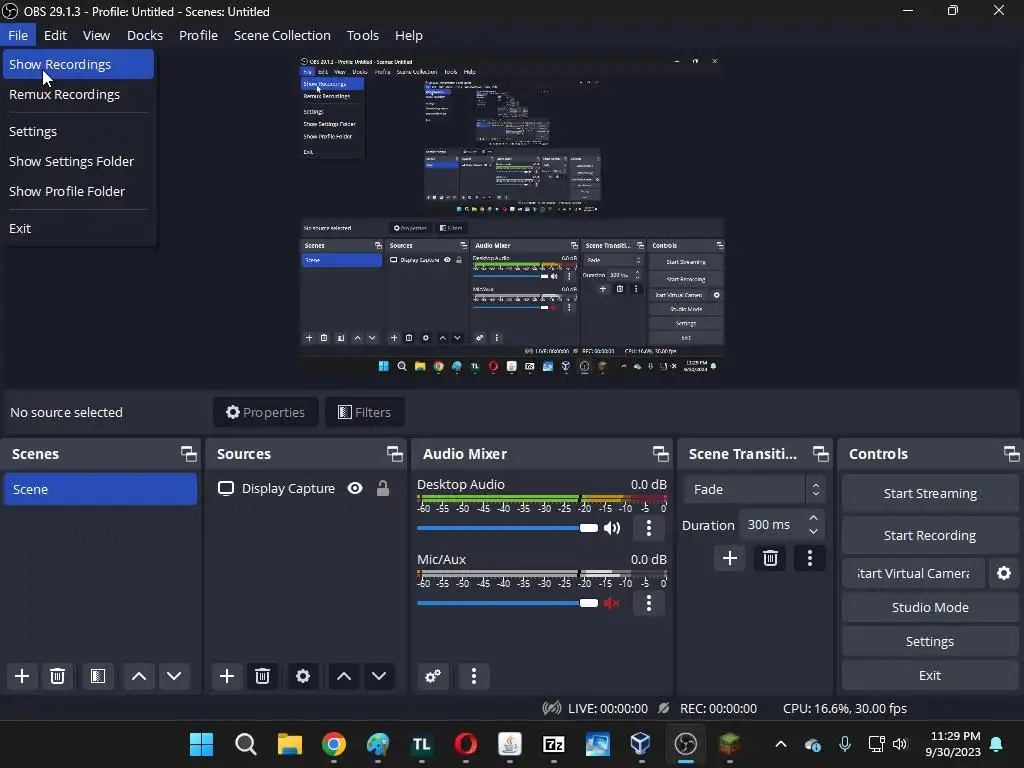
Task: Mute Desktop Audio speaker icon
Action: coord(612,528)
